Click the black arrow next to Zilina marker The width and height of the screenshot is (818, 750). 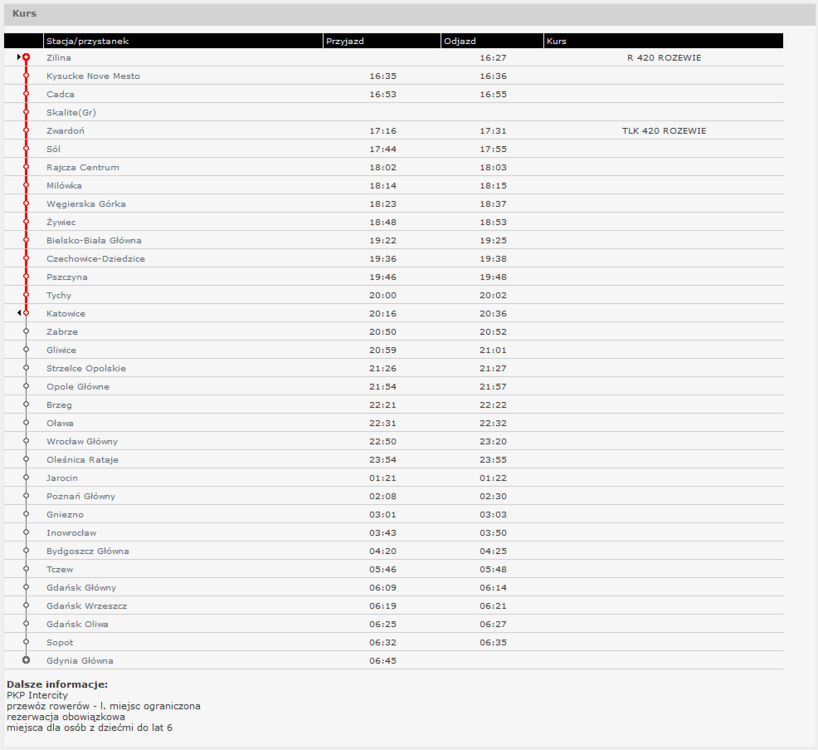tap(19, 57)
